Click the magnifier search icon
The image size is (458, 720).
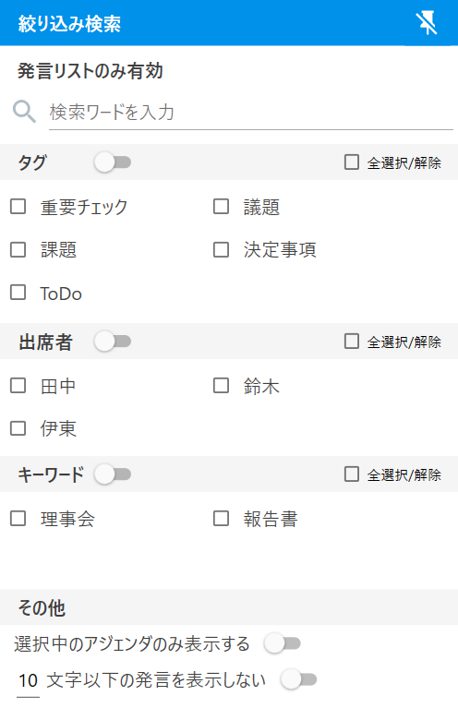(x=24, y=112)
